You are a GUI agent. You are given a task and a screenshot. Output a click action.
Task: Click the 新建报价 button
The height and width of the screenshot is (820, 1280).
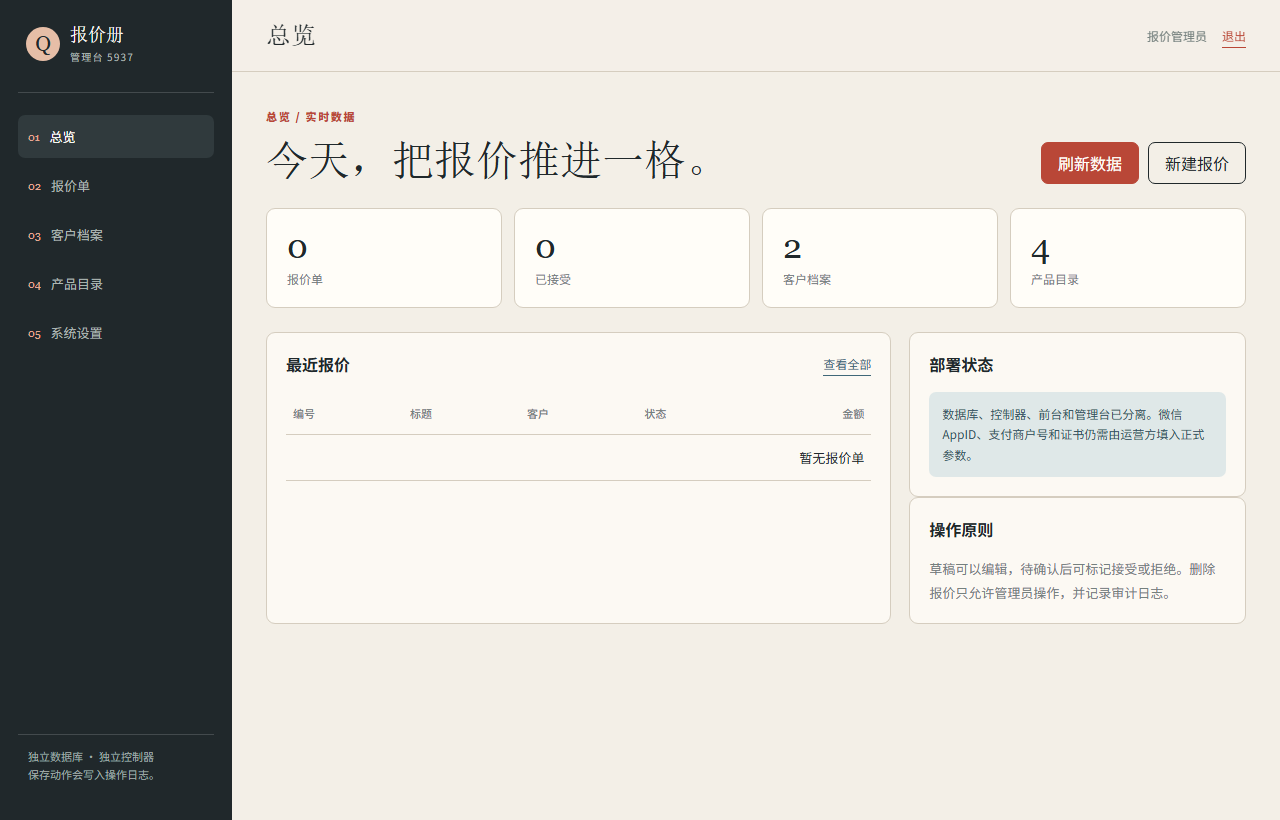point(1197,163)
